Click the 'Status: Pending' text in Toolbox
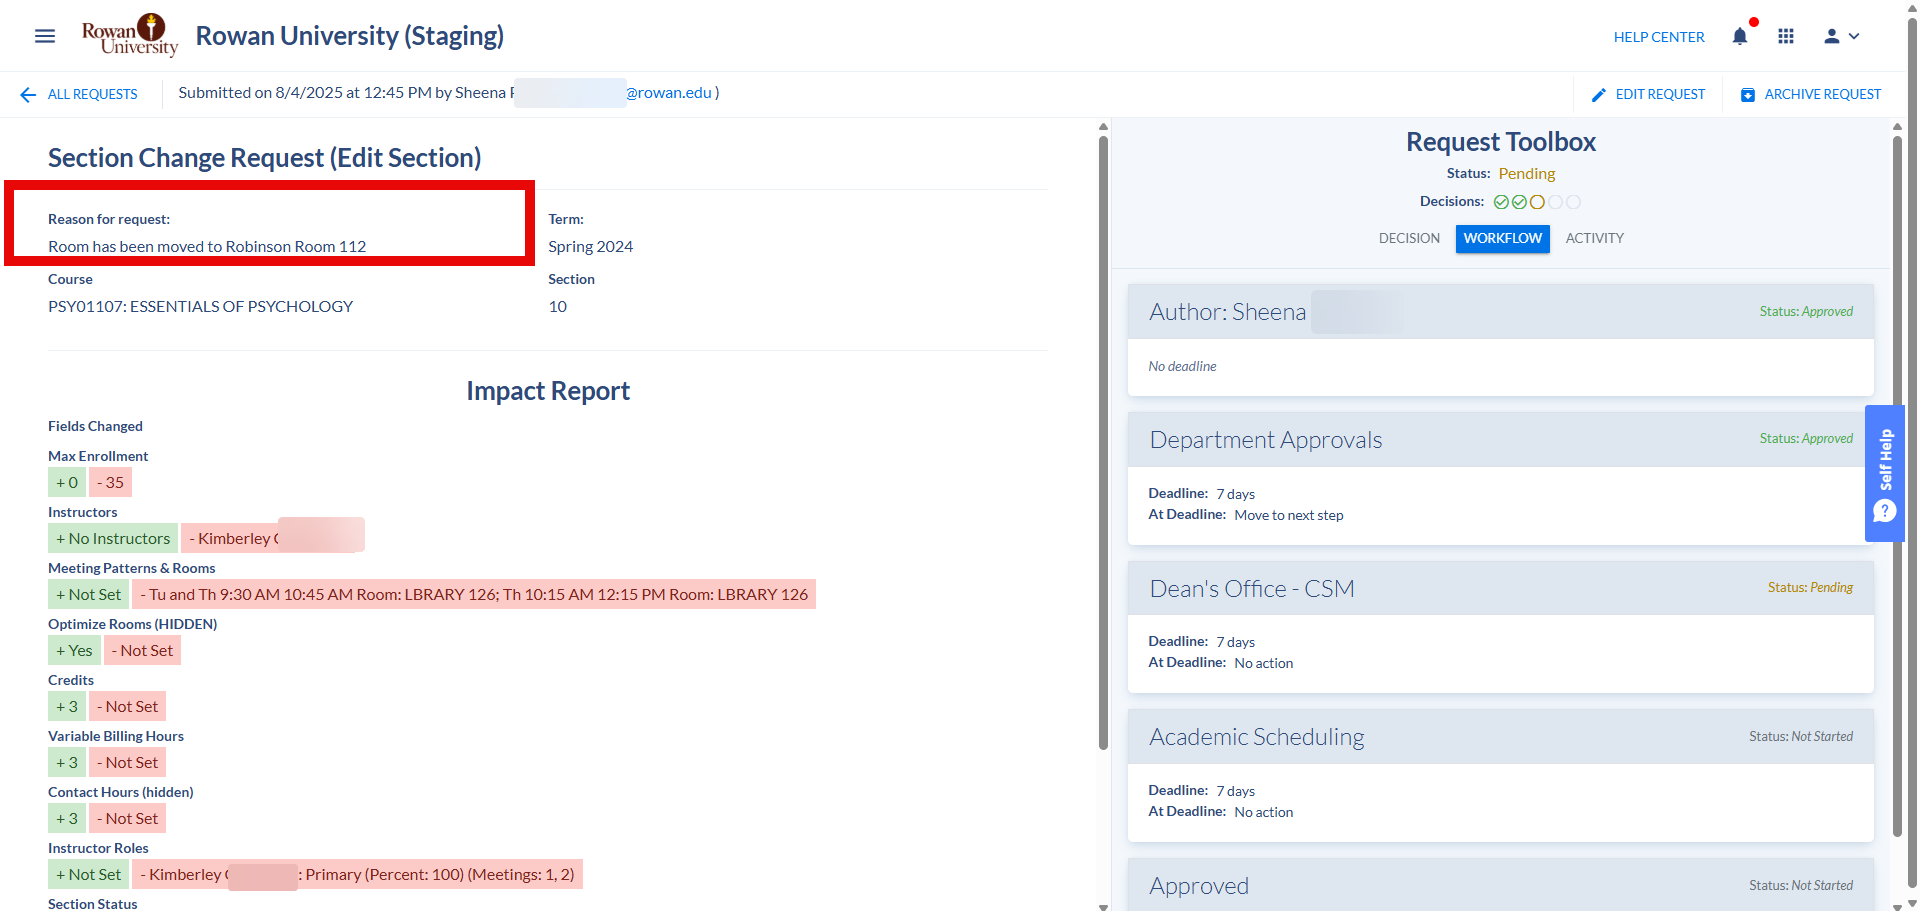The width and height of the screenshot is (1920, 911). point(1501,173)
